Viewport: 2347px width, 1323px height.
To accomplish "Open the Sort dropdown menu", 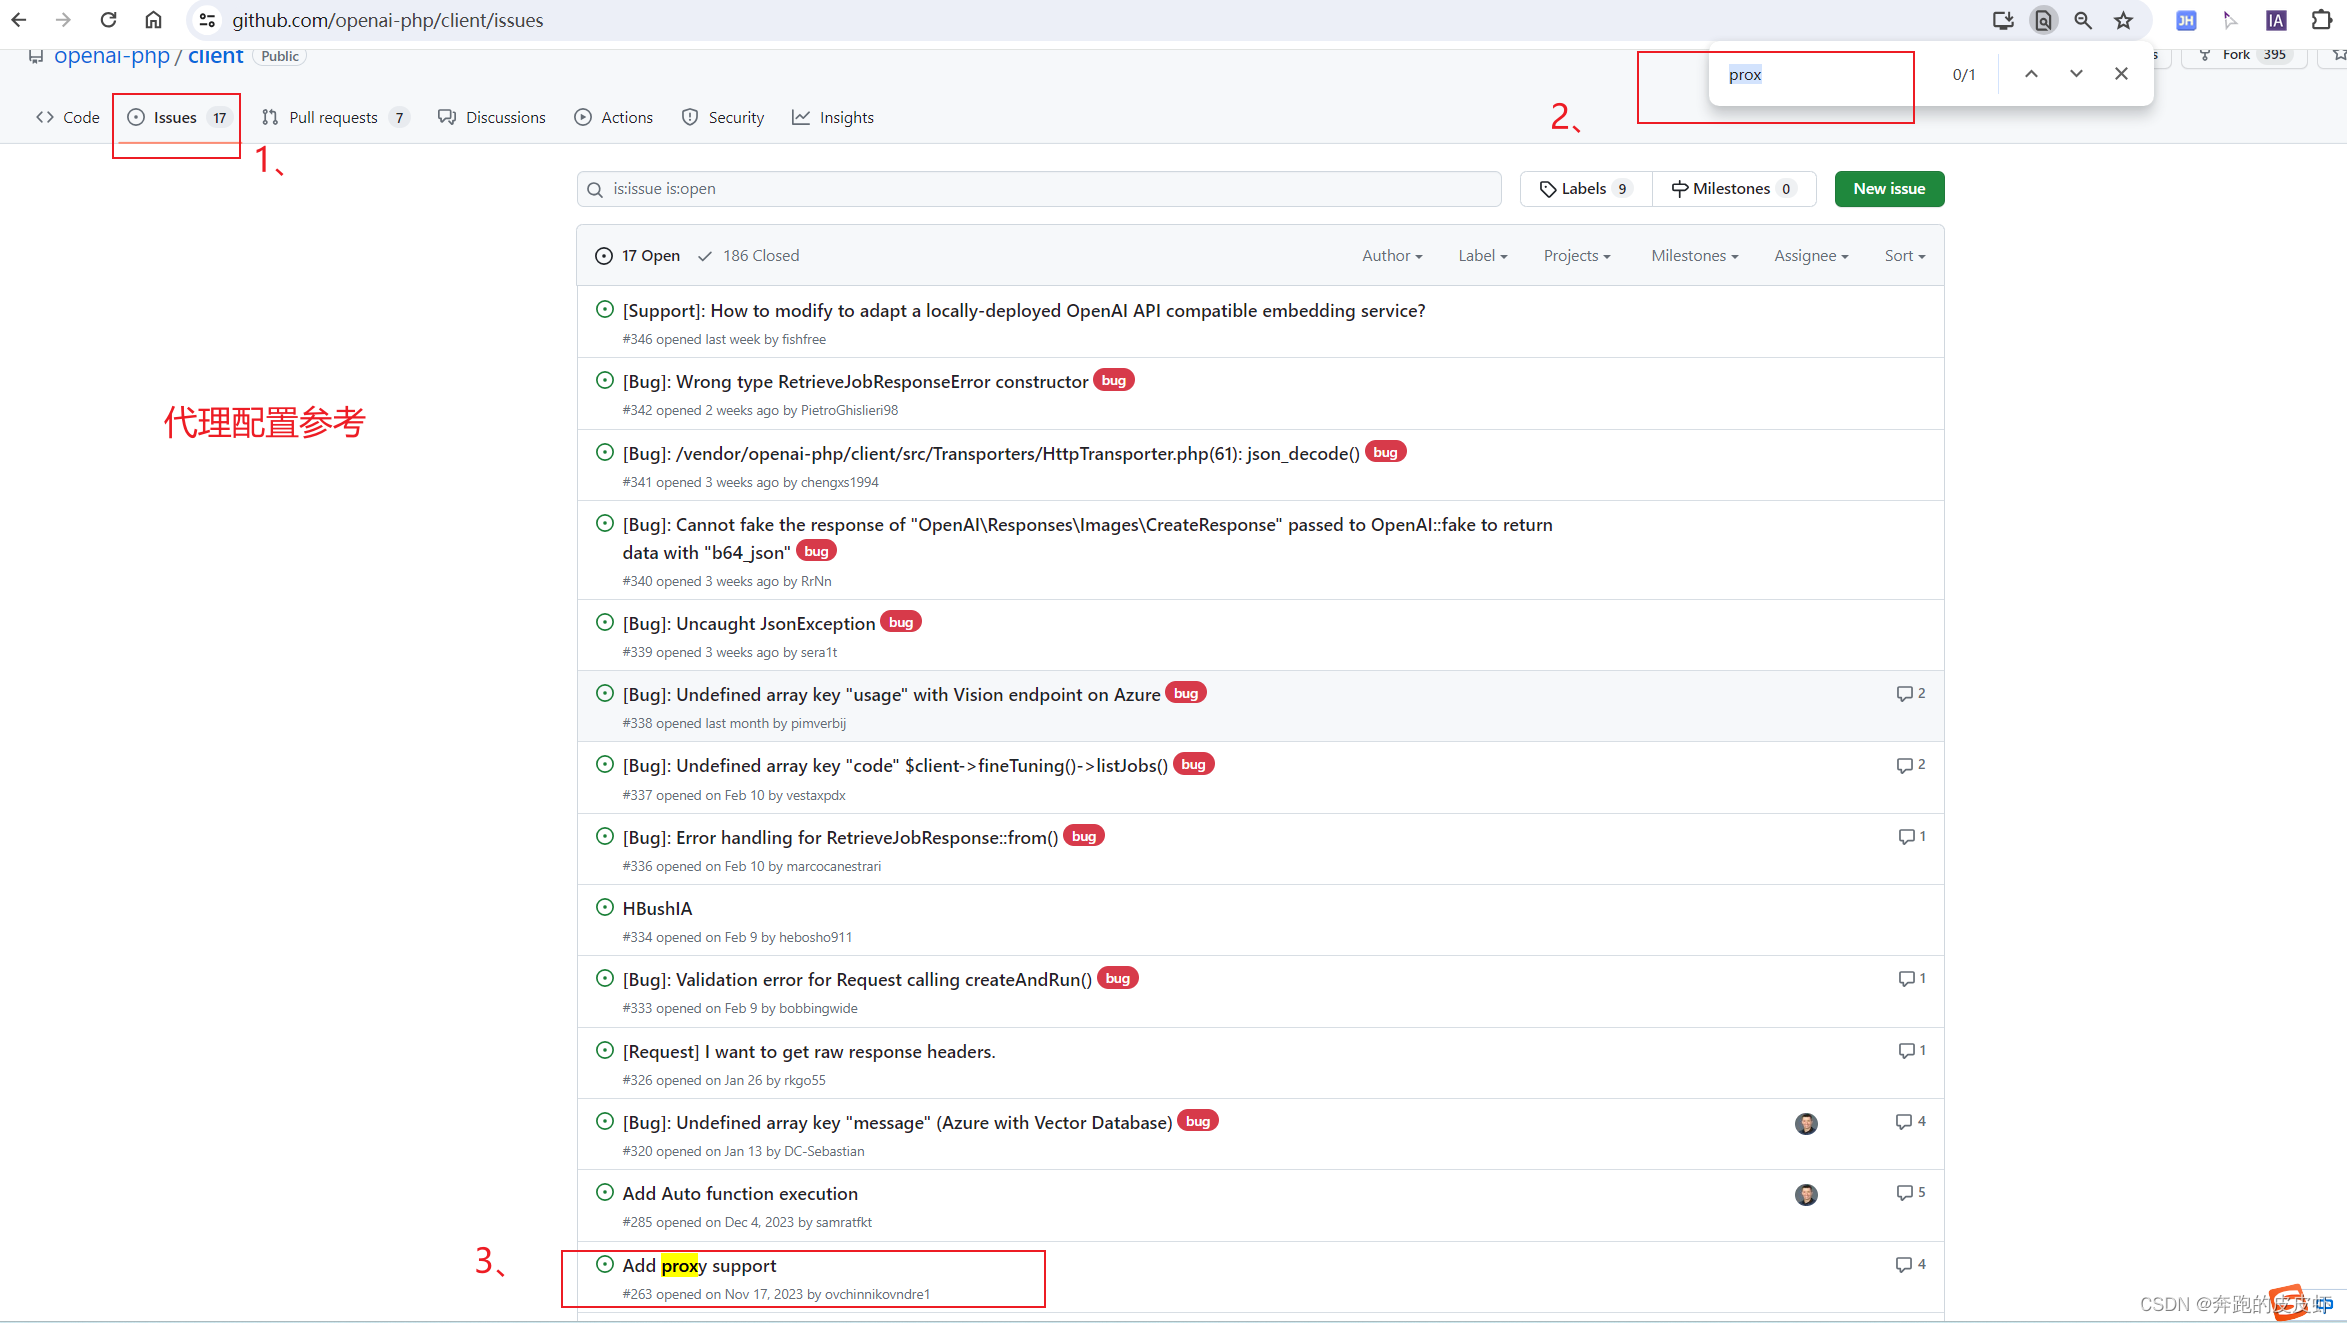I will pyautogui.click(x=1904, y=255).
